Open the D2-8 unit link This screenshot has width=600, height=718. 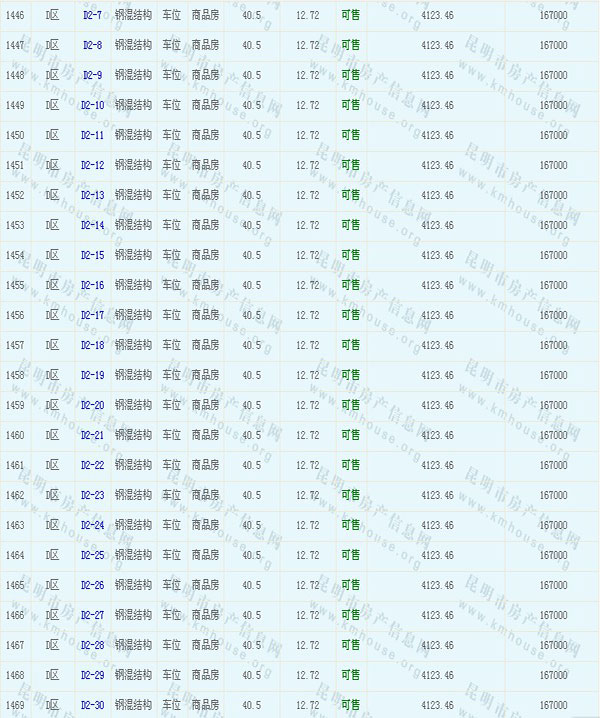[91, 46]
